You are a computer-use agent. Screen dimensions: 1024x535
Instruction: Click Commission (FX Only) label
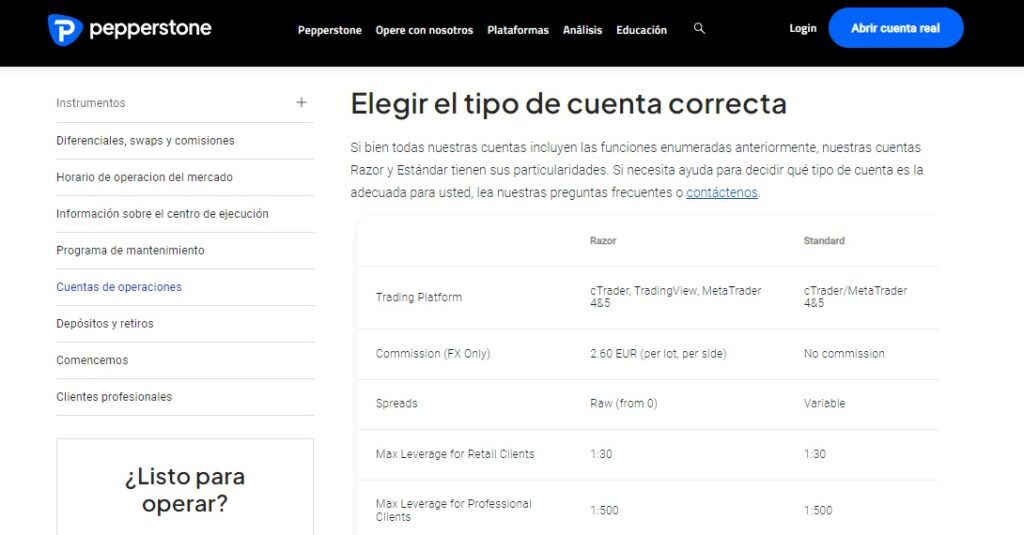432,353
